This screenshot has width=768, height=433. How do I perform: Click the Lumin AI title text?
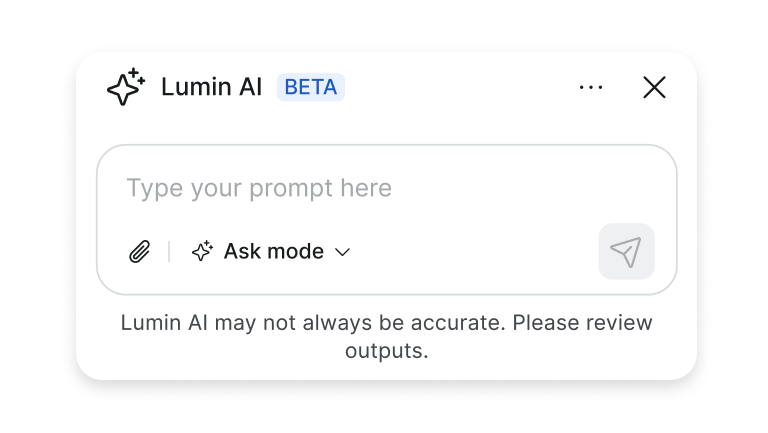pyautogui.click(x=211, y=88)
